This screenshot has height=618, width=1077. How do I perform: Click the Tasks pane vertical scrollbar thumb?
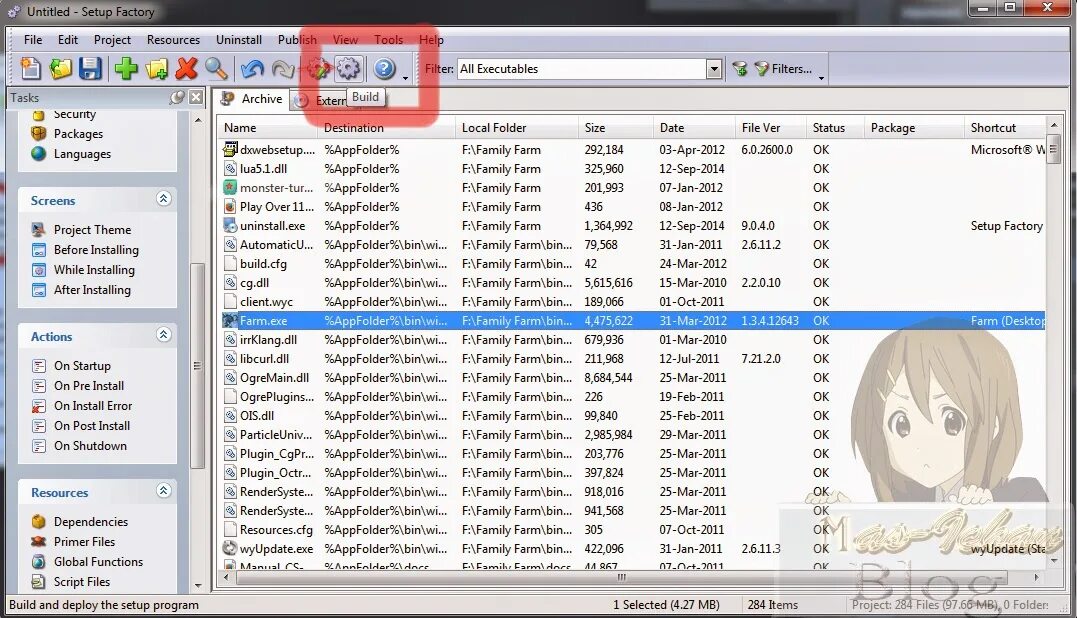pyautogui.click(x=197, y=365)
